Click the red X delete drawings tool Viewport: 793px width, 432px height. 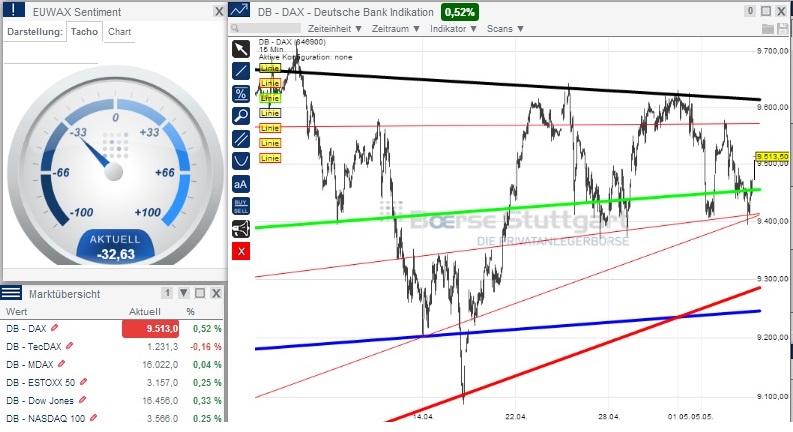click(241, 251)
